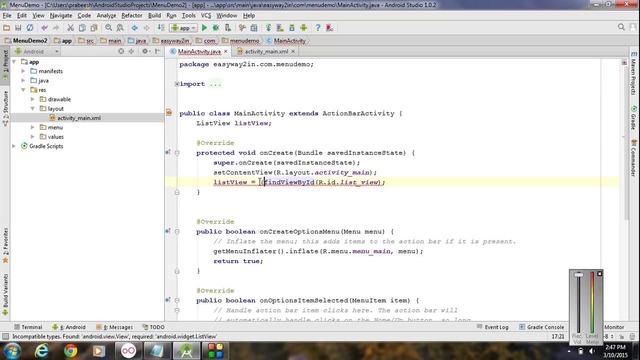
Task: Run the app with green play button
Action: 204,28
